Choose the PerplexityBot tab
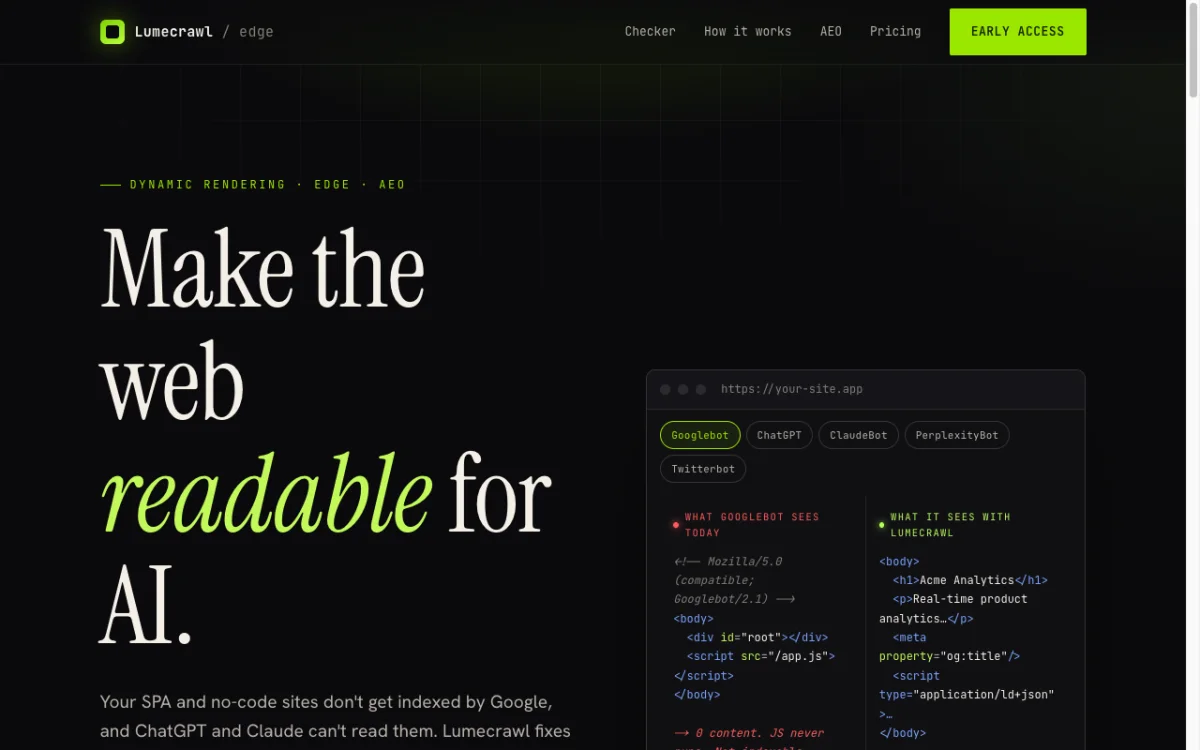The image size is (1200, 750). click(x=957, y=436)
